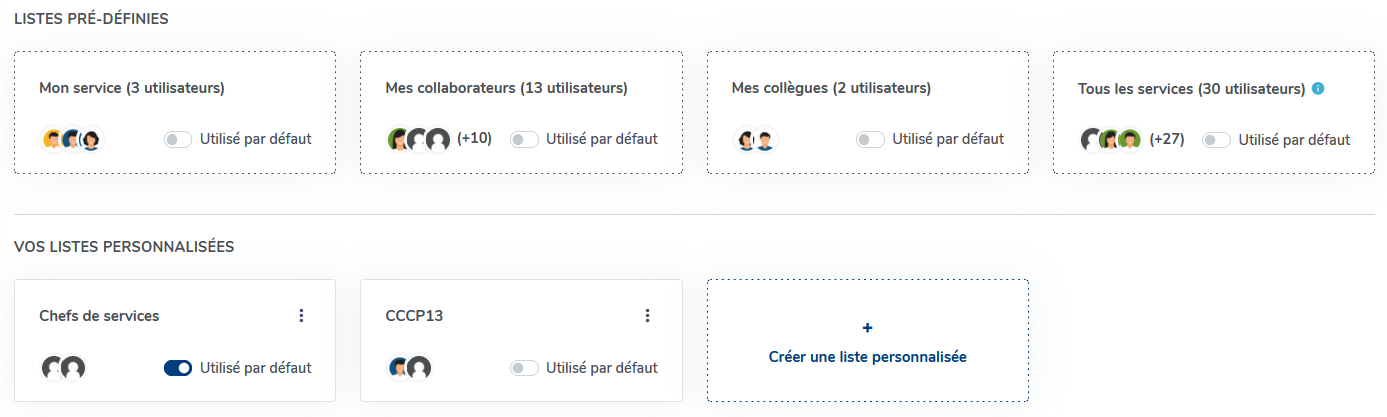Click the Mes collaborateurs avatar group
Screen dimensions: 1387x417
pyautogui.click(x=418, y=140)
